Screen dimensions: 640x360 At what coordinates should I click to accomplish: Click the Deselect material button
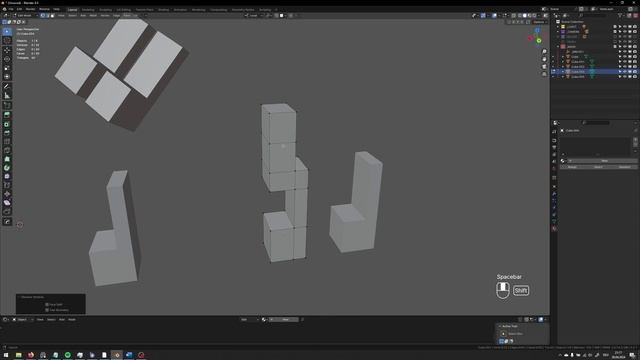point(624,167)
